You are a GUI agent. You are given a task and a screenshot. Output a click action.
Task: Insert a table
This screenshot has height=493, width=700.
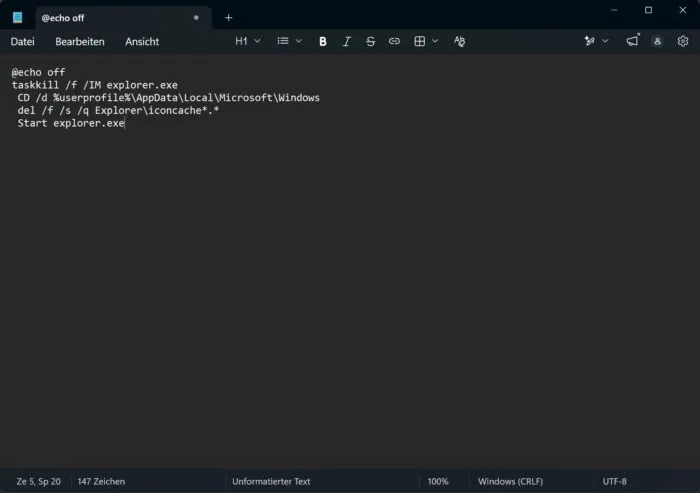(x=420, y=41)
